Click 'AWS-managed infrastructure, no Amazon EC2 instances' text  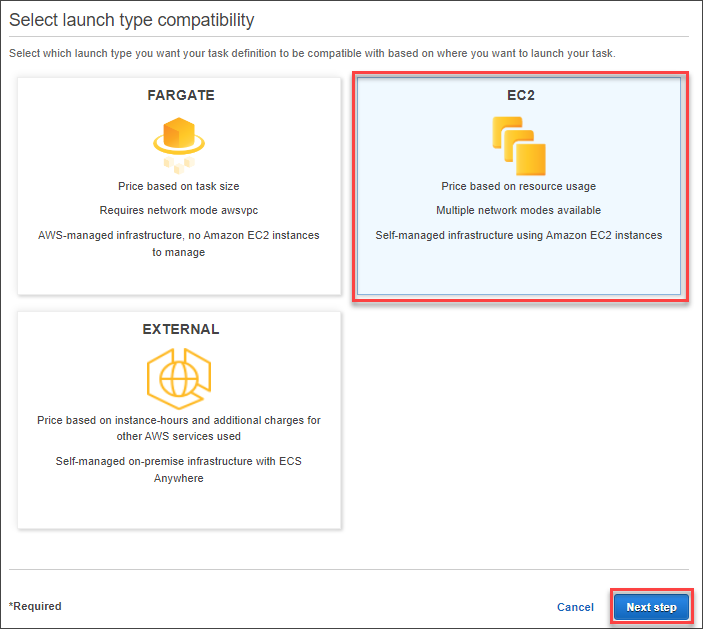pos(178,235)
